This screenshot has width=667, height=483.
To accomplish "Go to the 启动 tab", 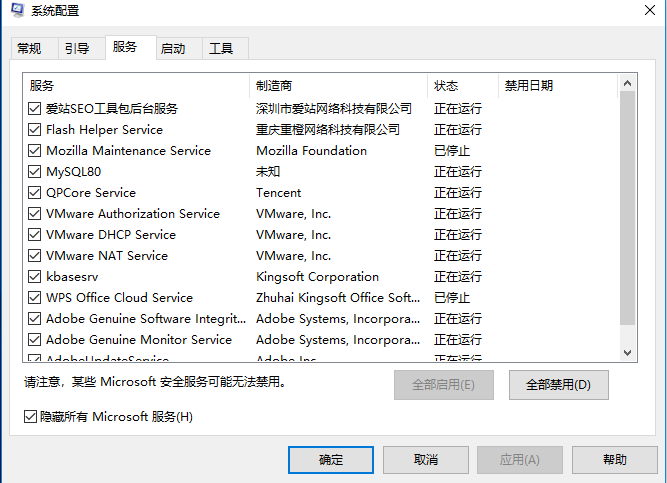I will pyautogui.click(x=173, y=49).
